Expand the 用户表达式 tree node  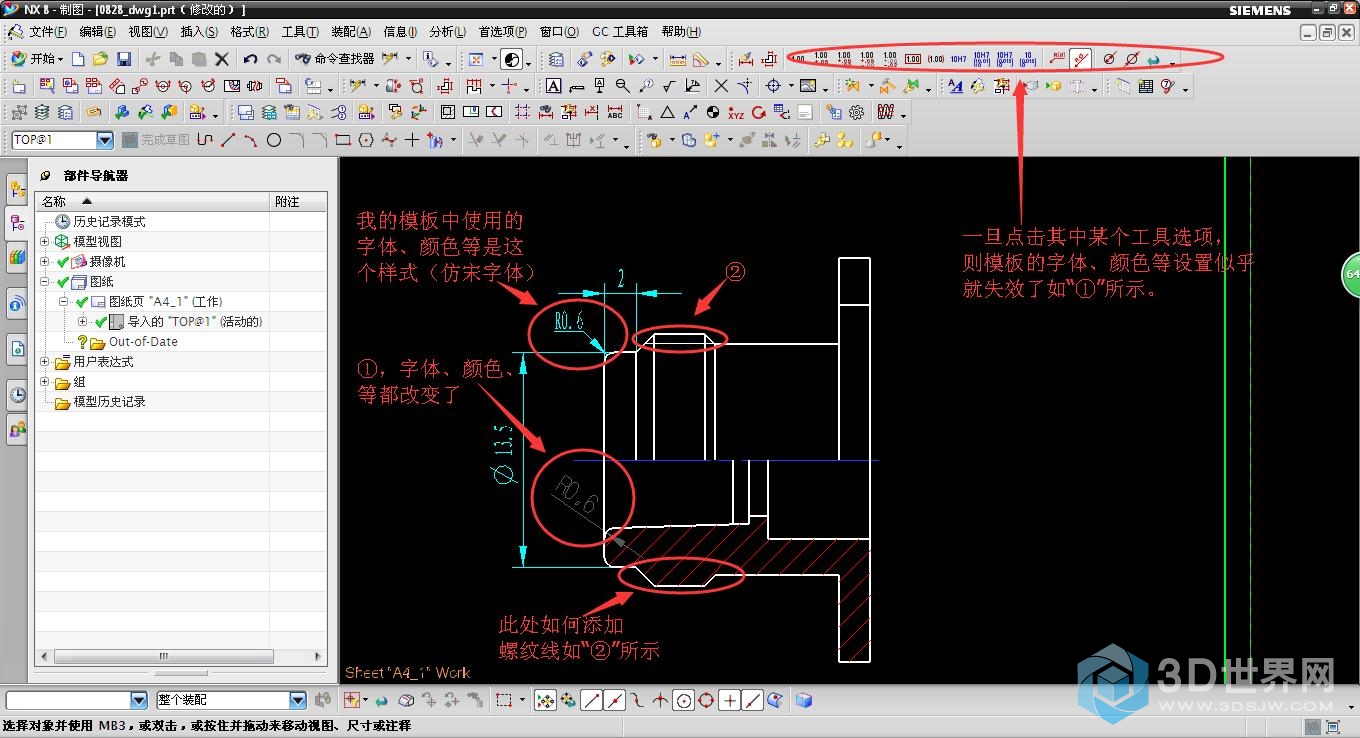44,362
